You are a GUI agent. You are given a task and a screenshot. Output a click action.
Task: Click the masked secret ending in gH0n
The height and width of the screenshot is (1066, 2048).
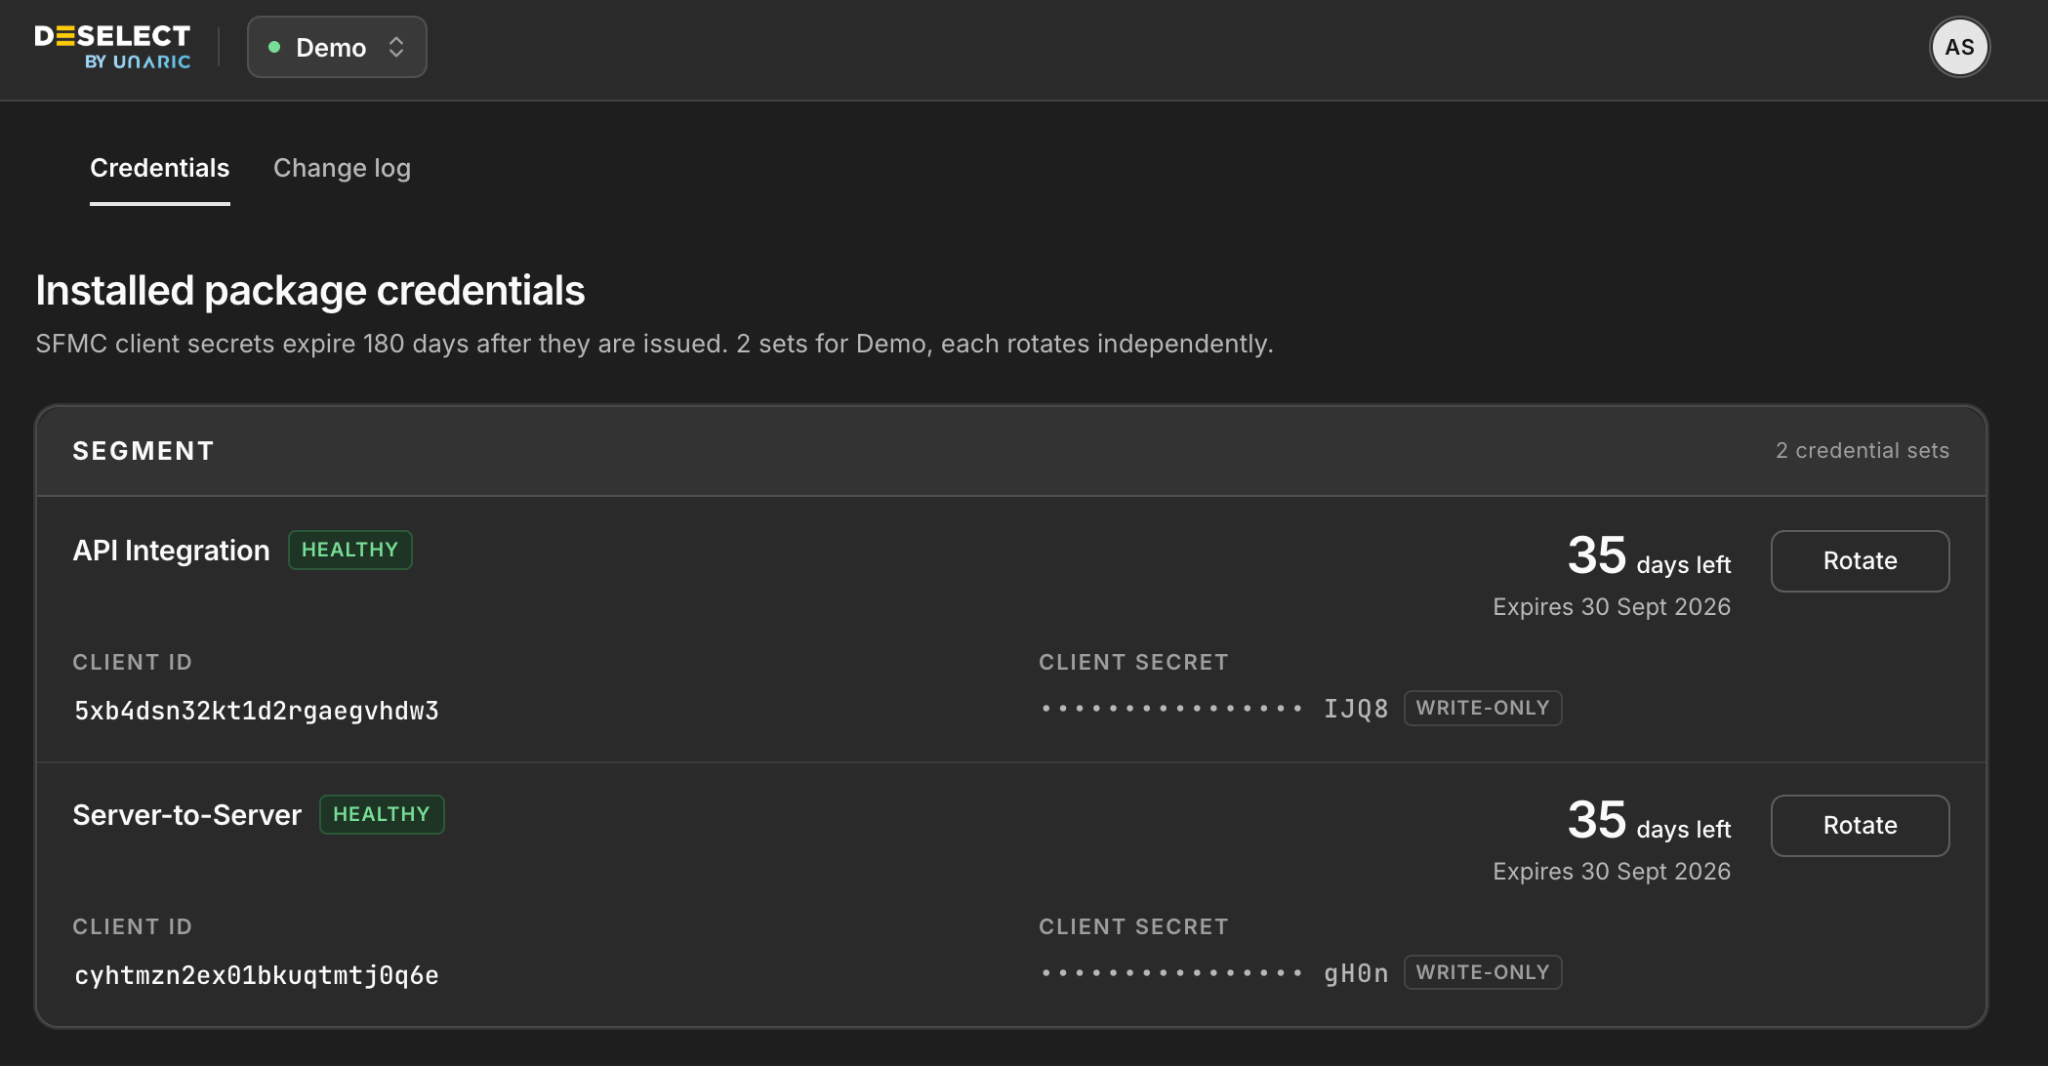point(1215,973)
